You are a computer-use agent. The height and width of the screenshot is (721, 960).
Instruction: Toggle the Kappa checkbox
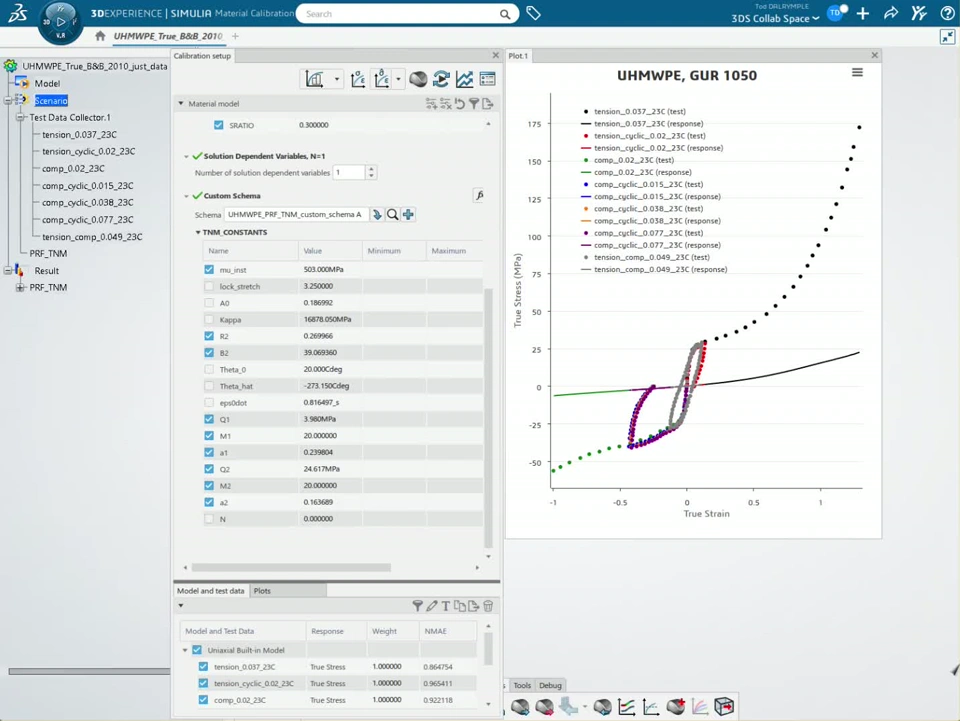[x=209, y=319]
